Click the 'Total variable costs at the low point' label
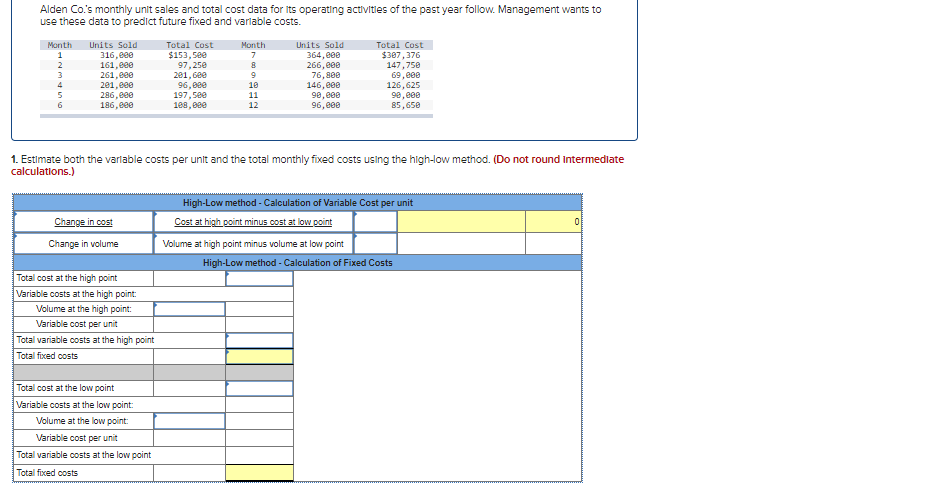950x504 pixels. 84,455
